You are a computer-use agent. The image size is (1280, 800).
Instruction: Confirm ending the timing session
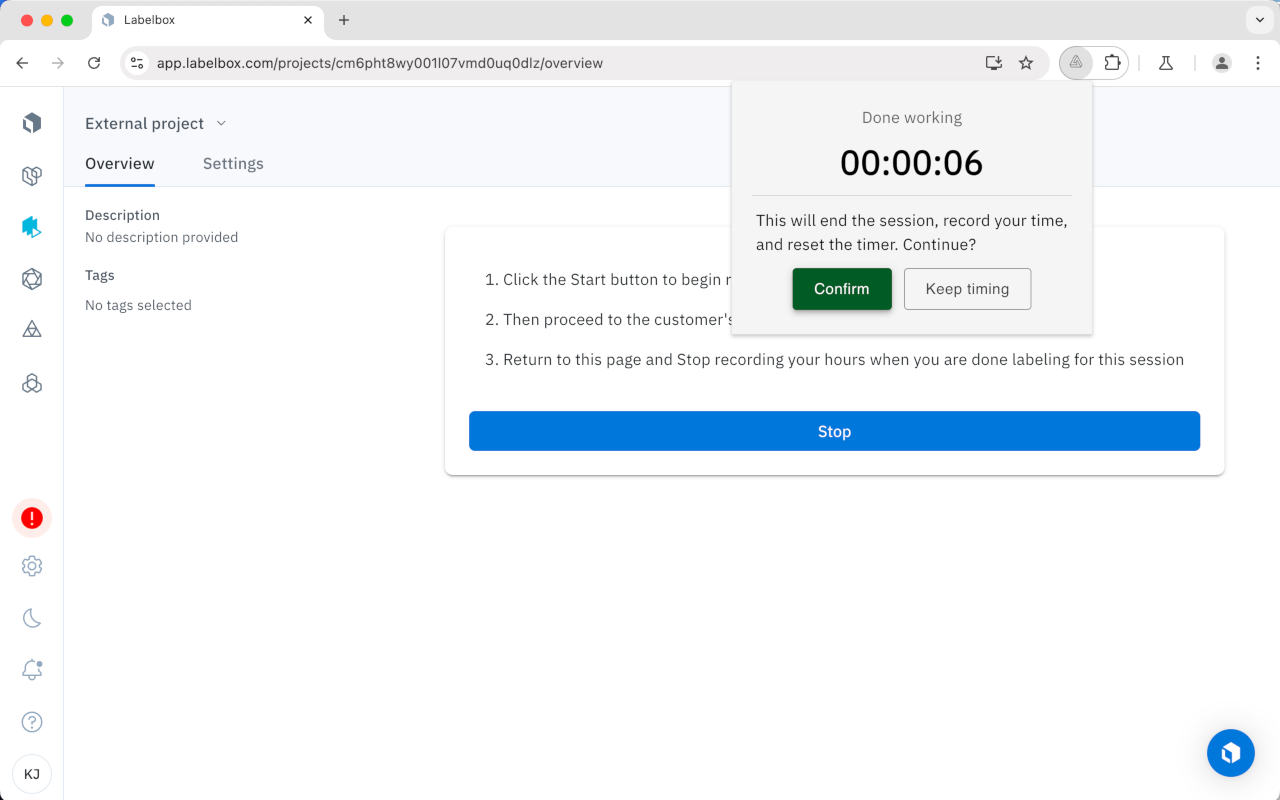tap(841, 289)
